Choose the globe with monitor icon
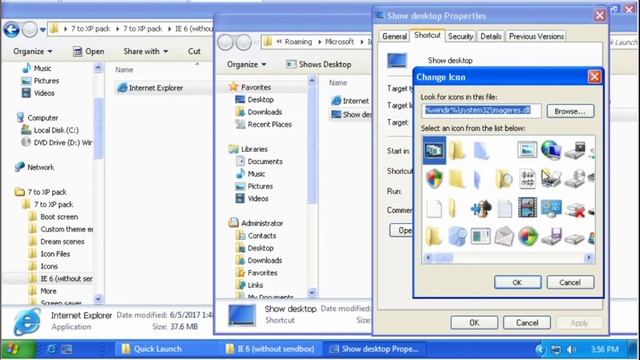 click(551, 150)
